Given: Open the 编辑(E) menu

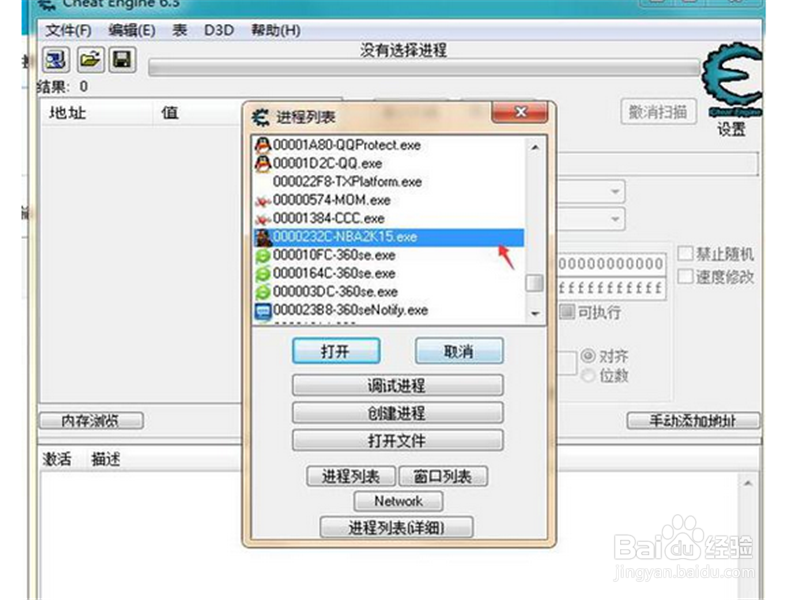Looking at the screenshot, I should click(x=132, y=30).
